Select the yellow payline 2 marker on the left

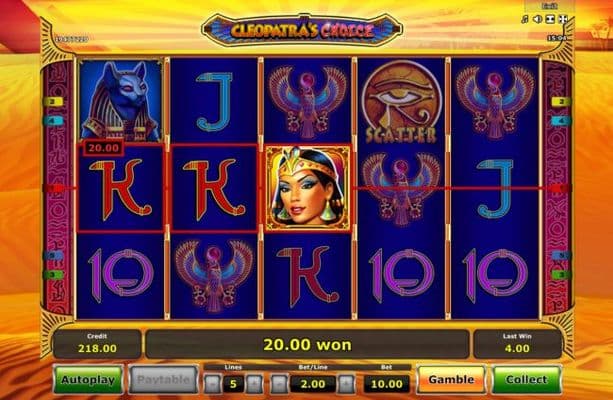coord(54,102)
